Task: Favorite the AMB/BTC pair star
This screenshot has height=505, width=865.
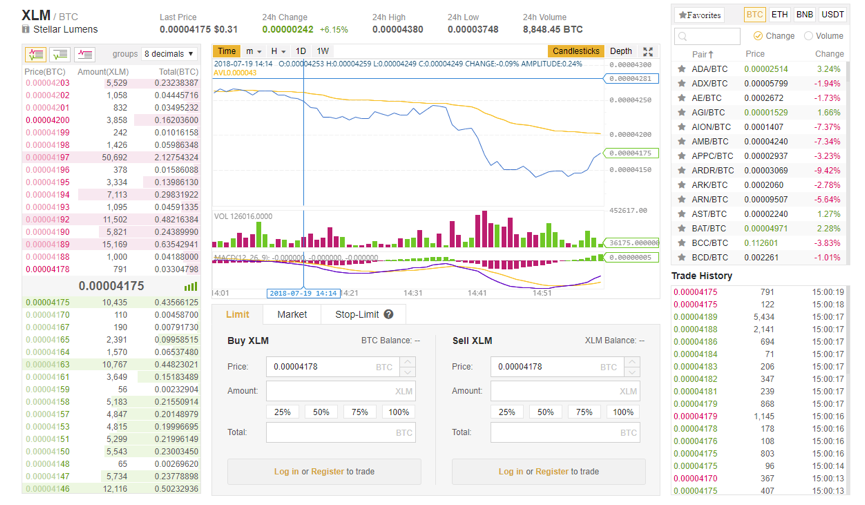Action: 682,141
